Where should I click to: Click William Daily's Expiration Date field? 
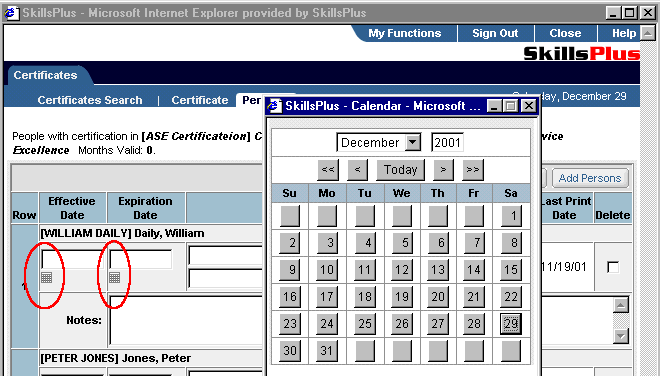pos(141,259)
